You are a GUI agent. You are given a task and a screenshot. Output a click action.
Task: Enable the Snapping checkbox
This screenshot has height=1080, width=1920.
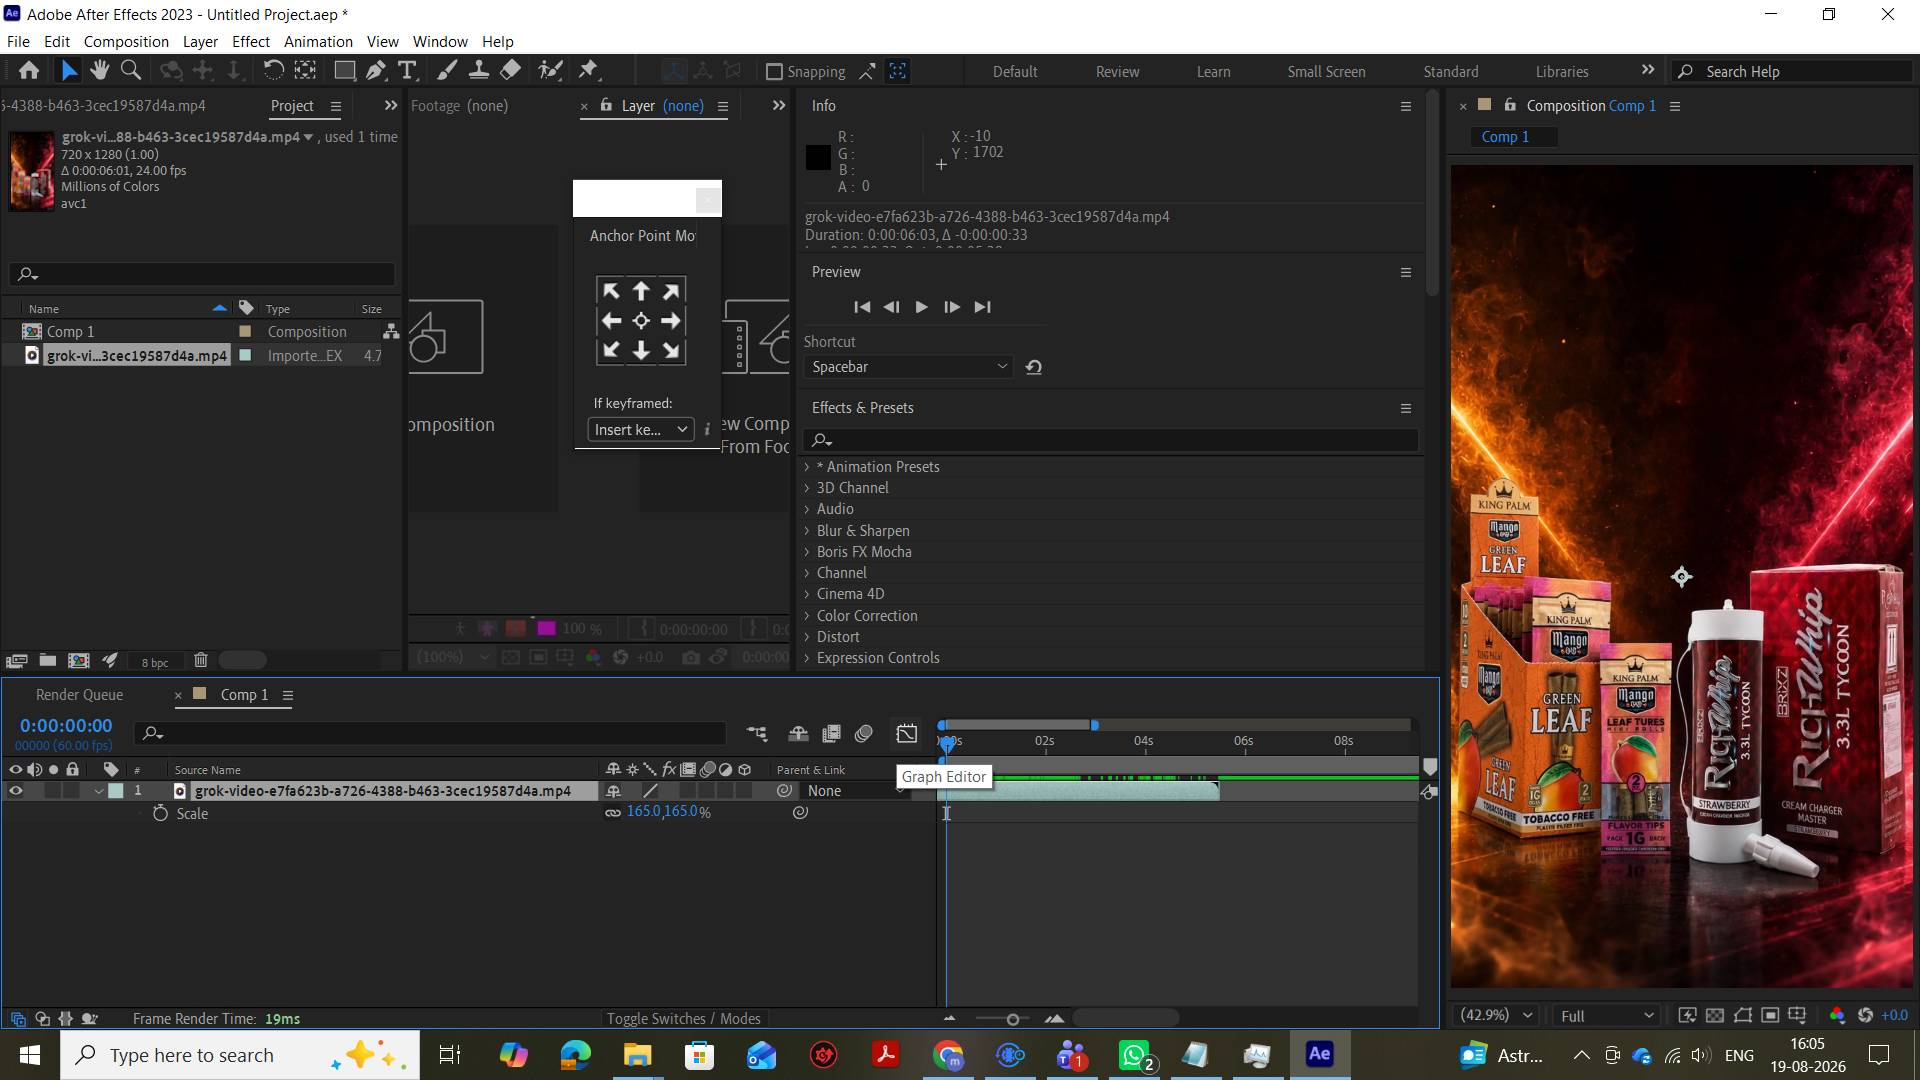coord(774,72)
